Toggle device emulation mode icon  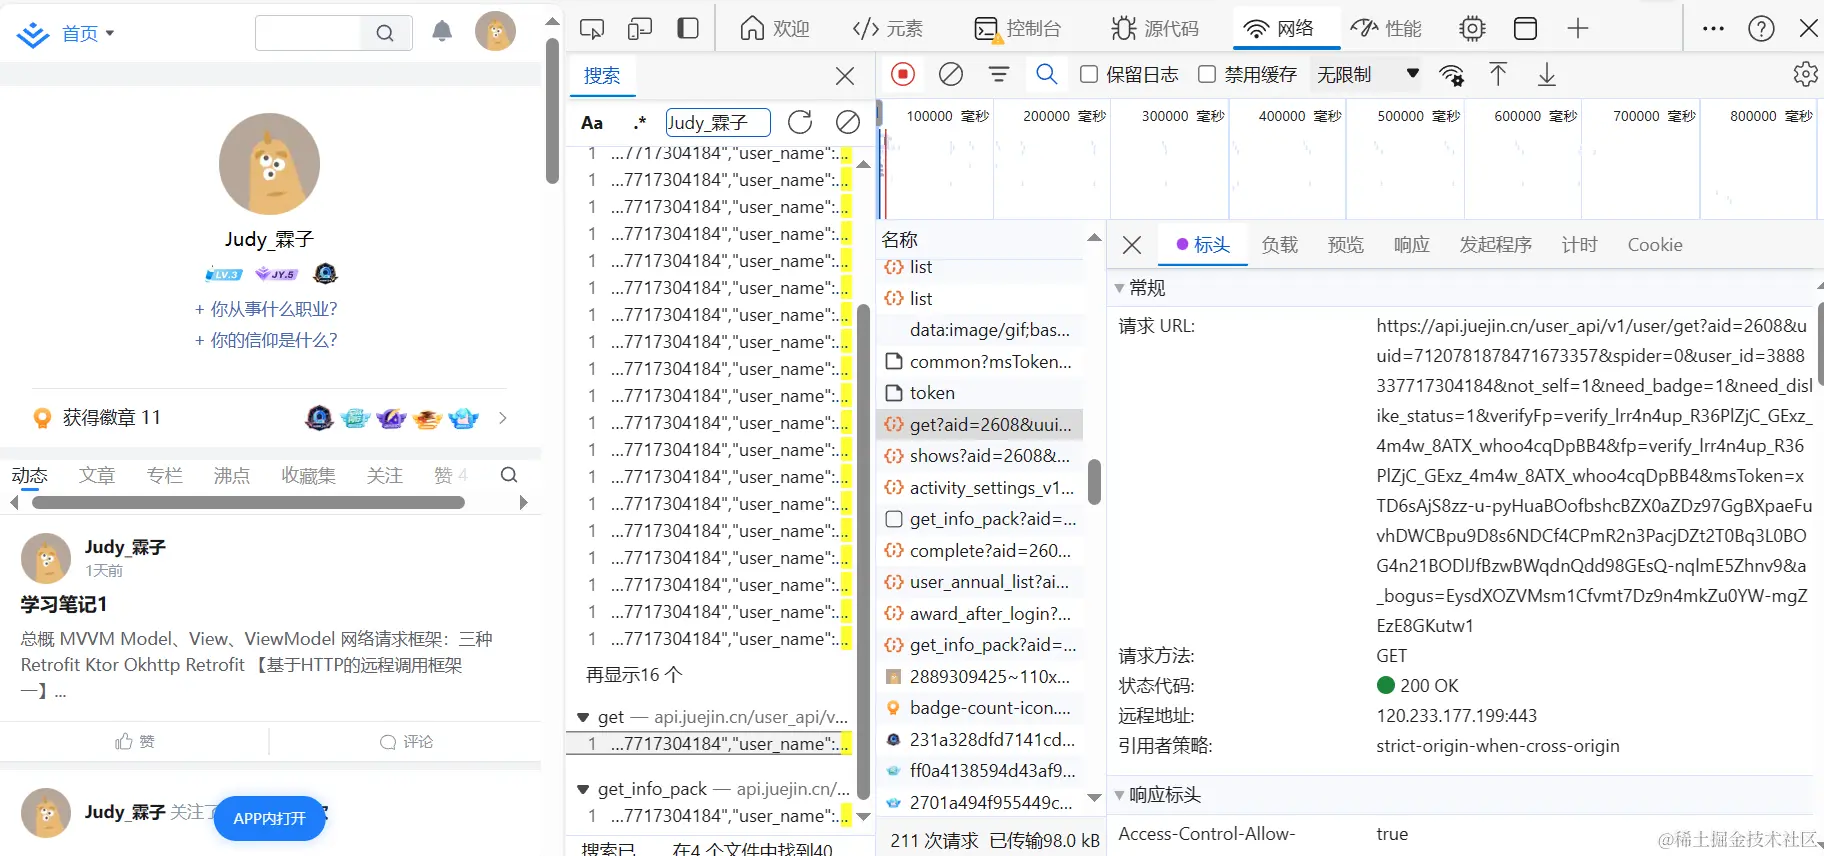(x=640, y=29)
